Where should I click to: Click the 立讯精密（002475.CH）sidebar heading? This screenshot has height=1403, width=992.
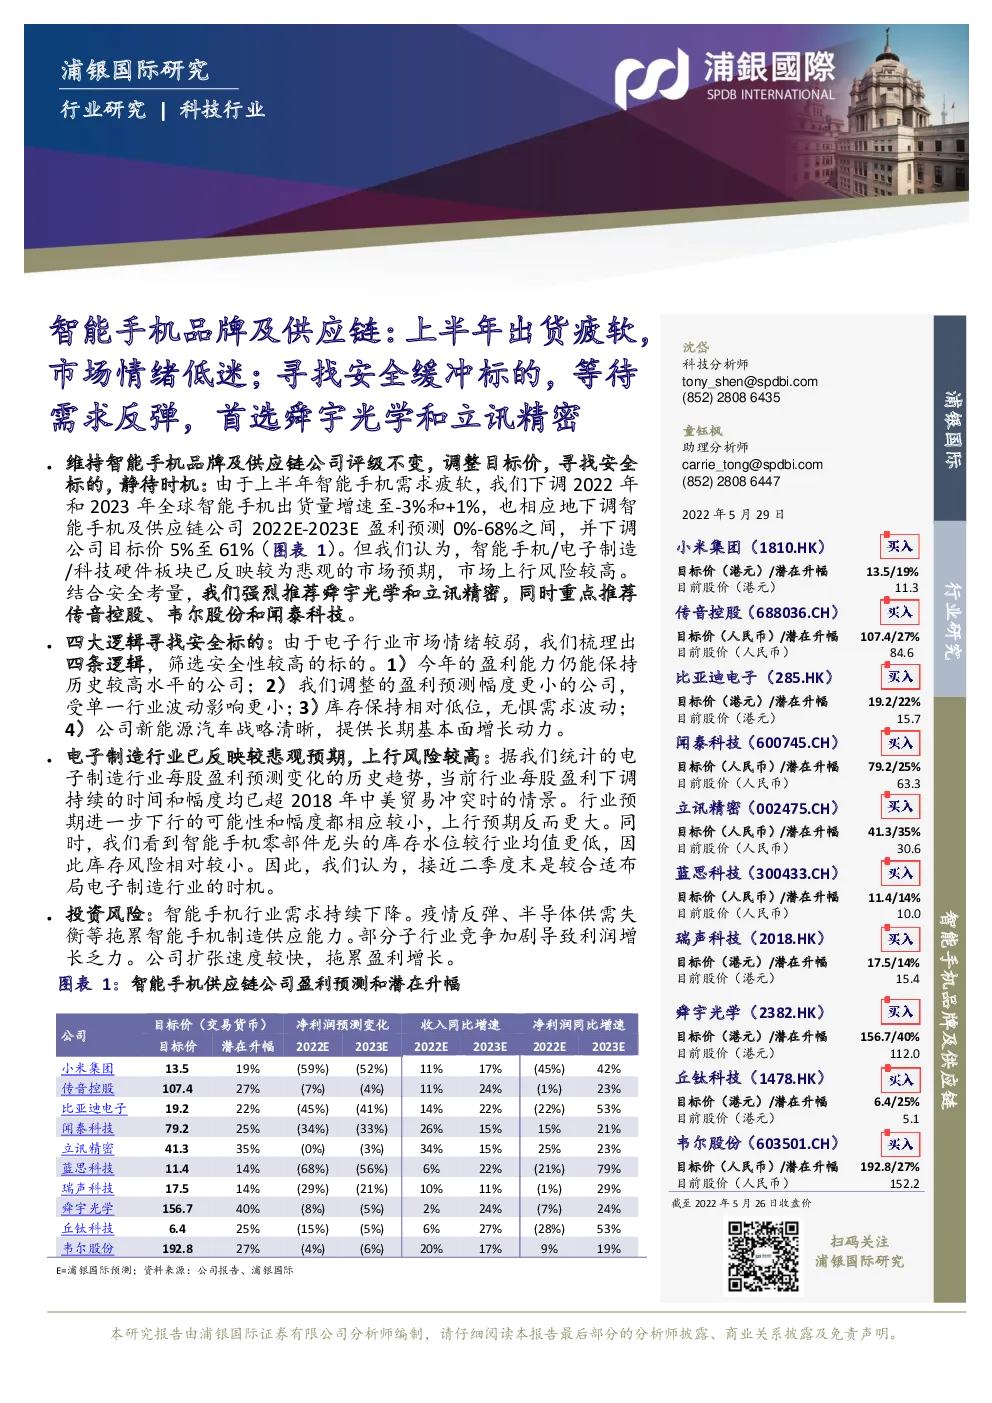point(758,808)
